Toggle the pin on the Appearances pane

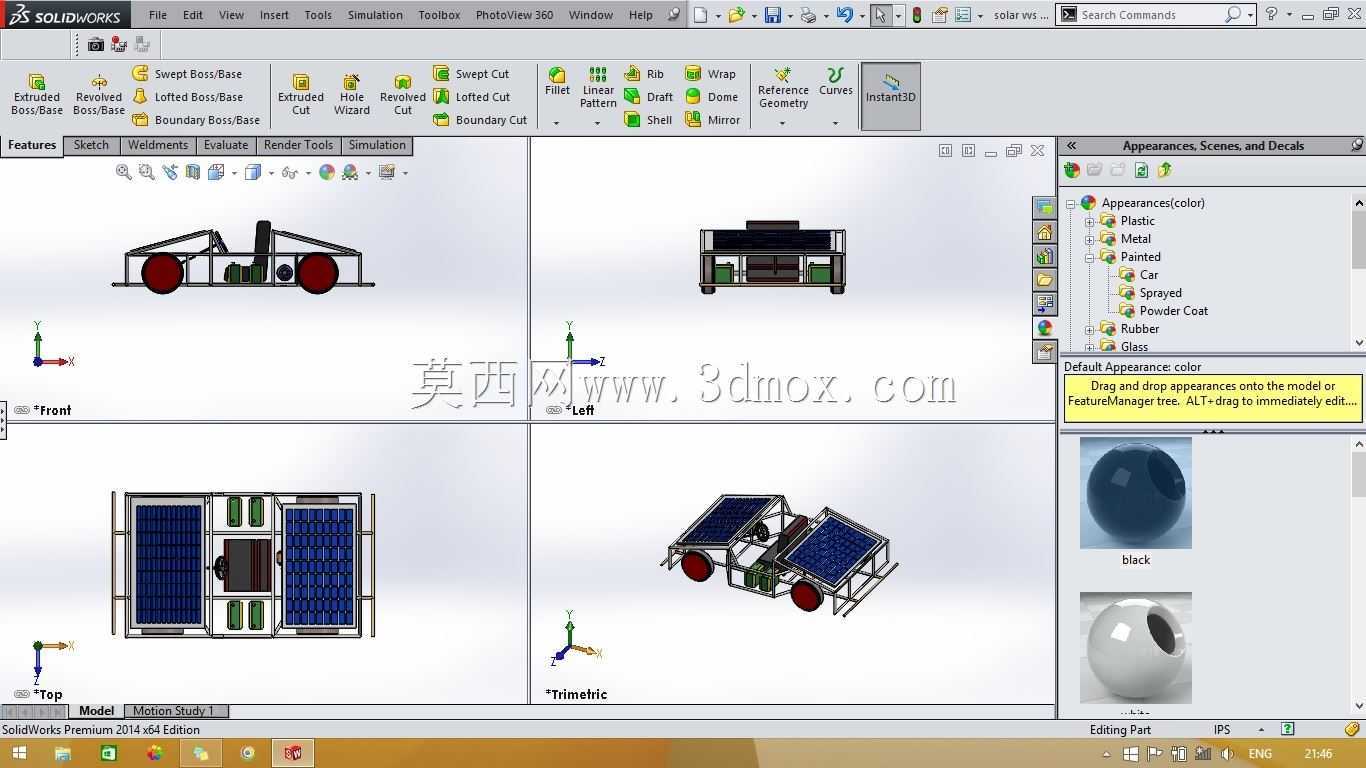(x=1356, y=145)
